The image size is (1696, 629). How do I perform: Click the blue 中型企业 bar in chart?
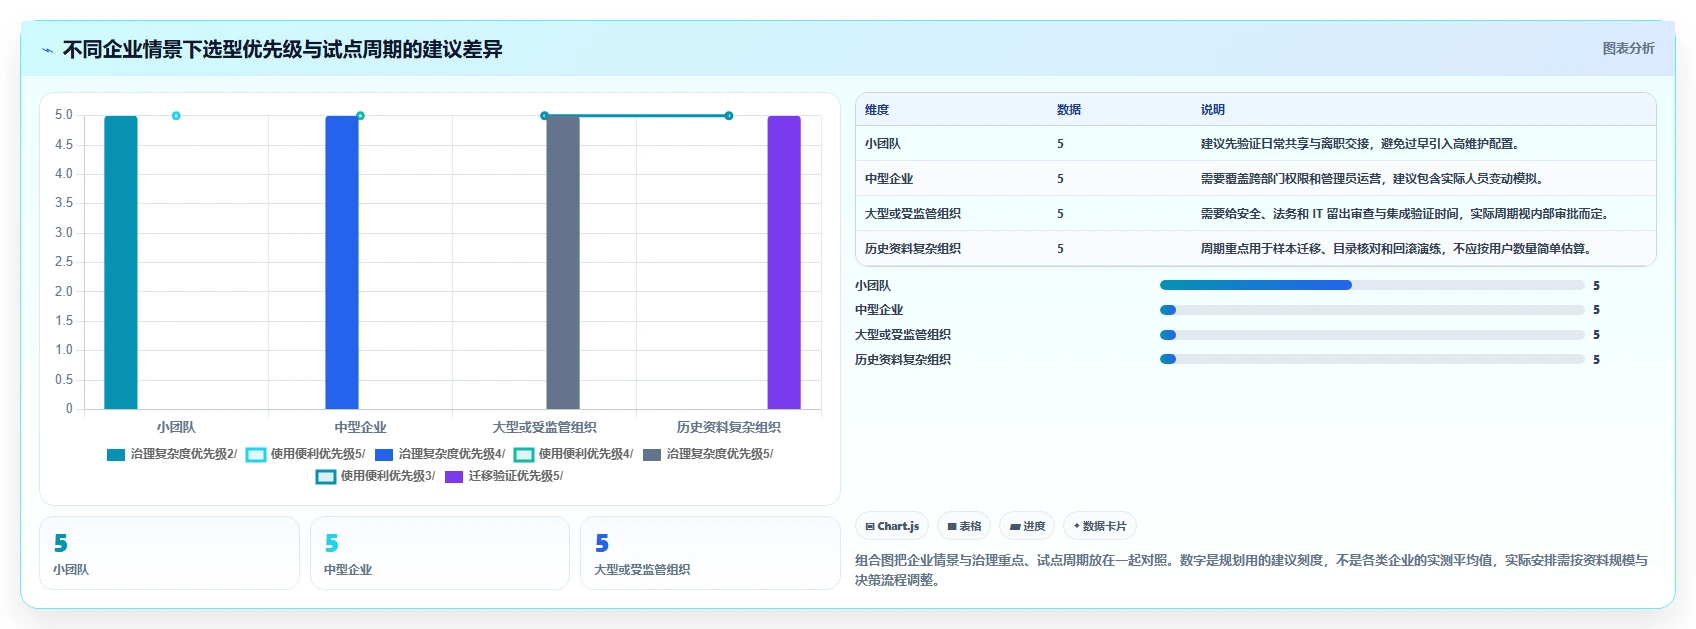click(342, 262)
